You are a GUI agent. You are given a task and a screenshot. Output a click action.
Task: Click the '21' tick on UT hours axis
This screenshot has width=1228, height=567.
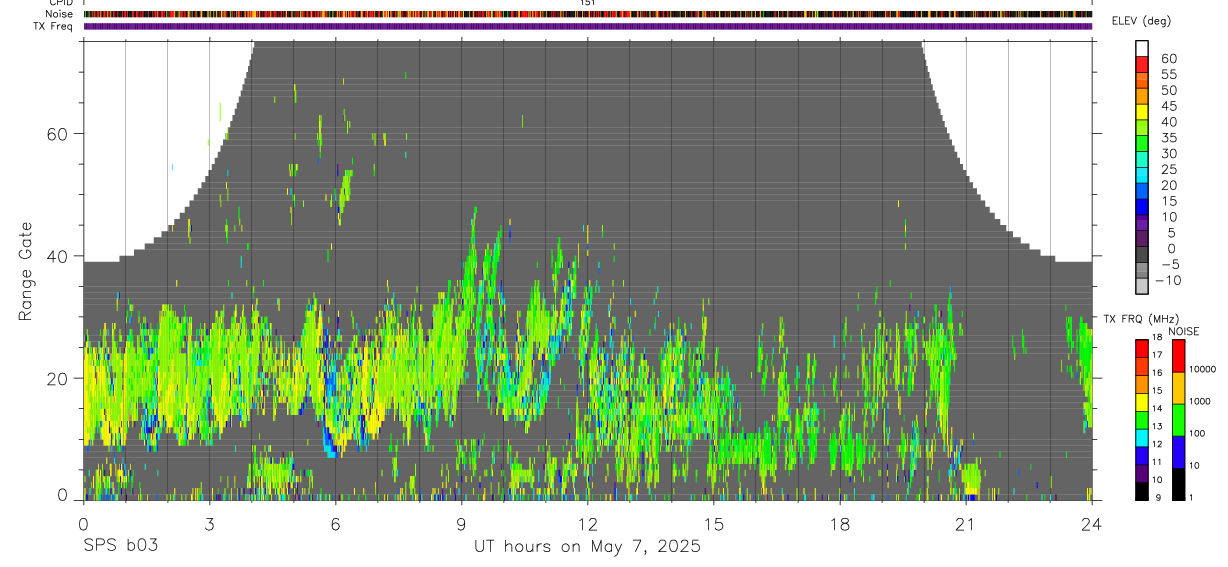pos(966,523)
